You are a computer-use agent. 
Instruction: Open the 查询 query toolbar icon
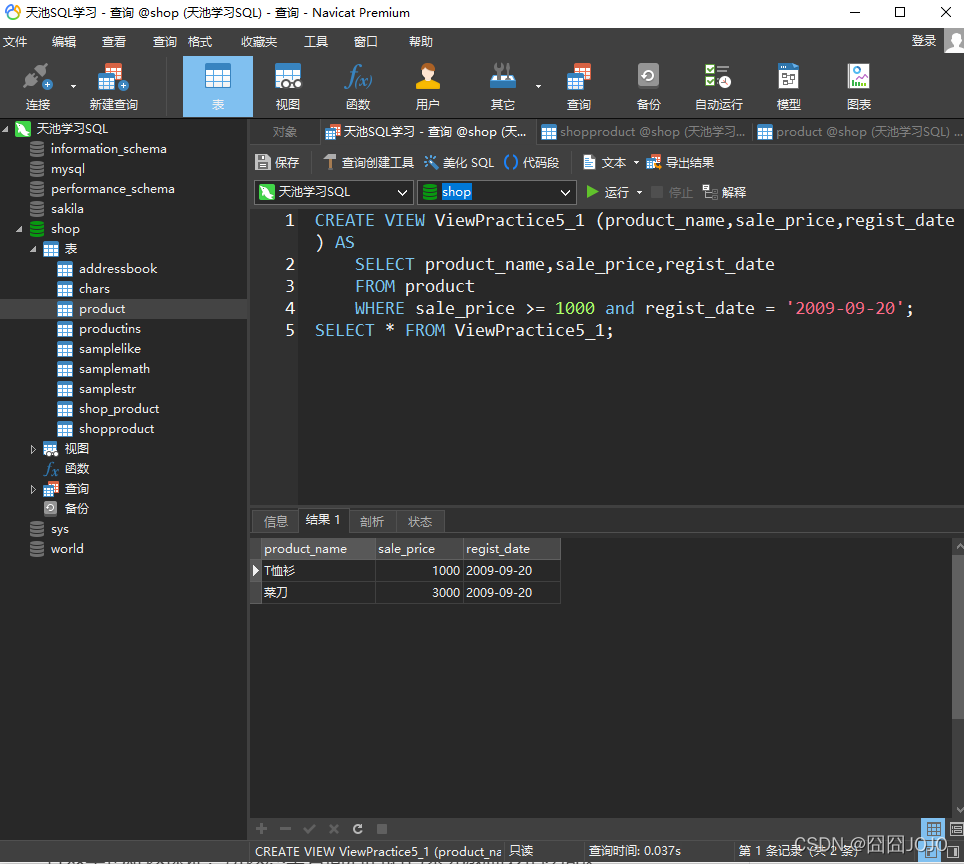[579, 86]
